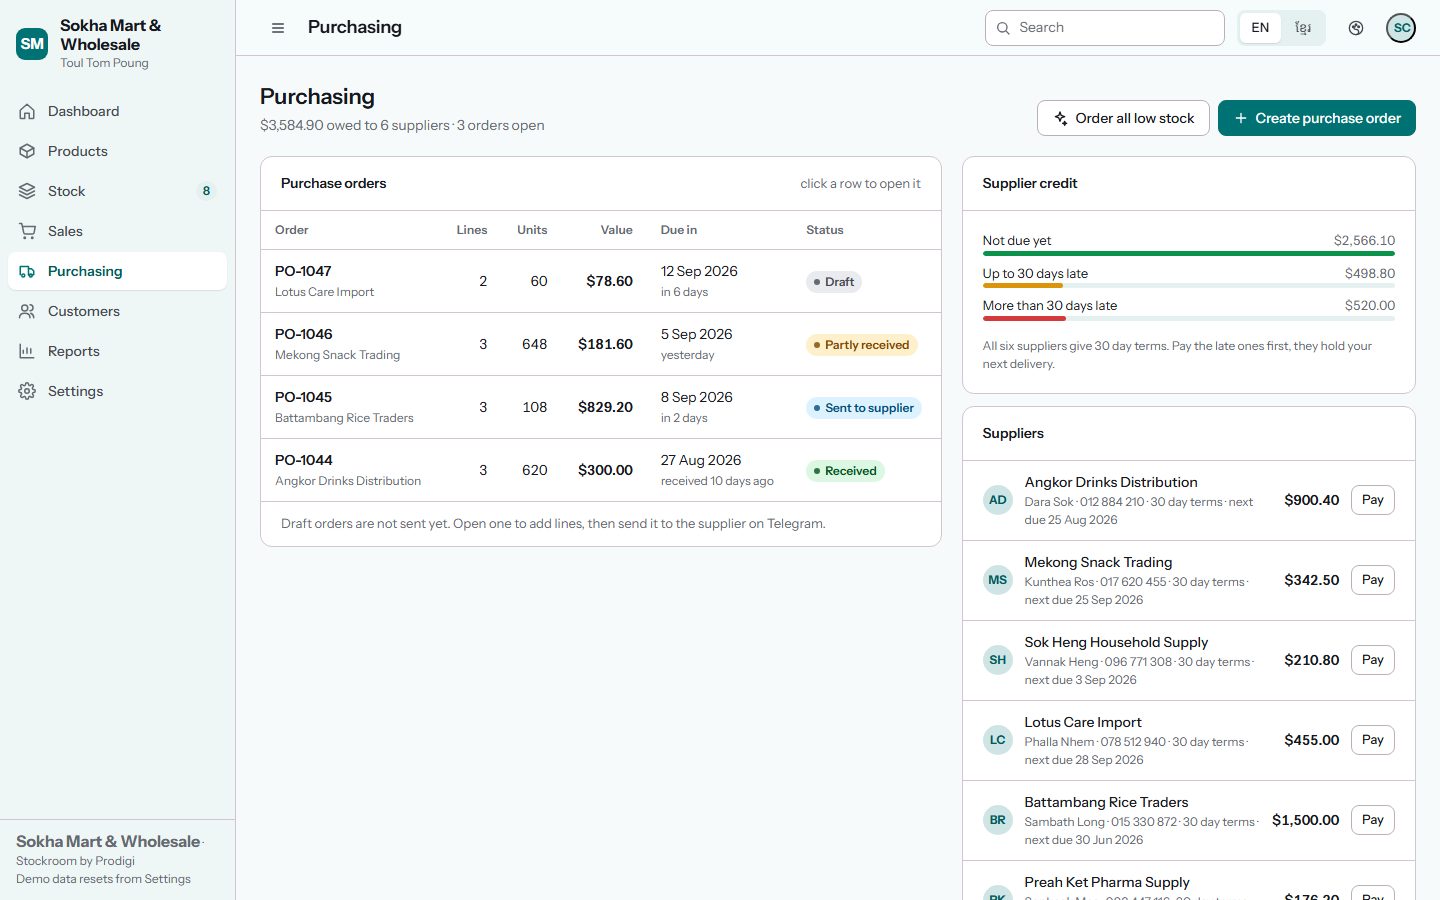Switch language to EN
Image resolution: width=1440 pixels, height=900 pixels.
click(1260, 28)
